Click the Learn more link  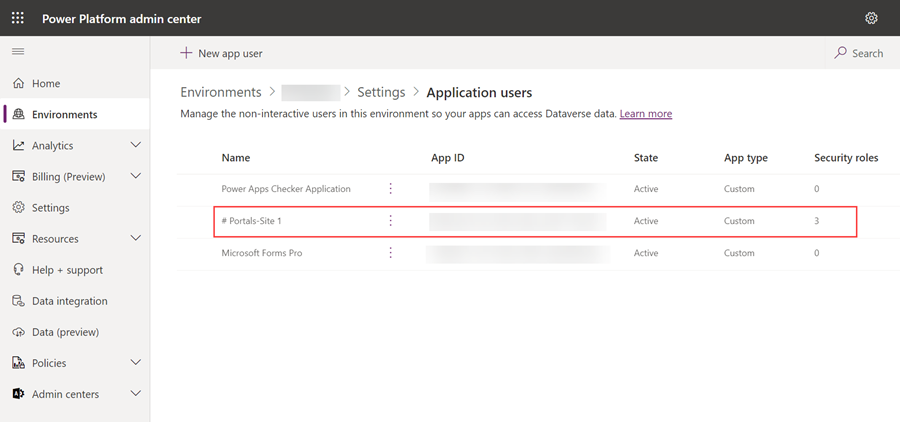pos(646,114)
